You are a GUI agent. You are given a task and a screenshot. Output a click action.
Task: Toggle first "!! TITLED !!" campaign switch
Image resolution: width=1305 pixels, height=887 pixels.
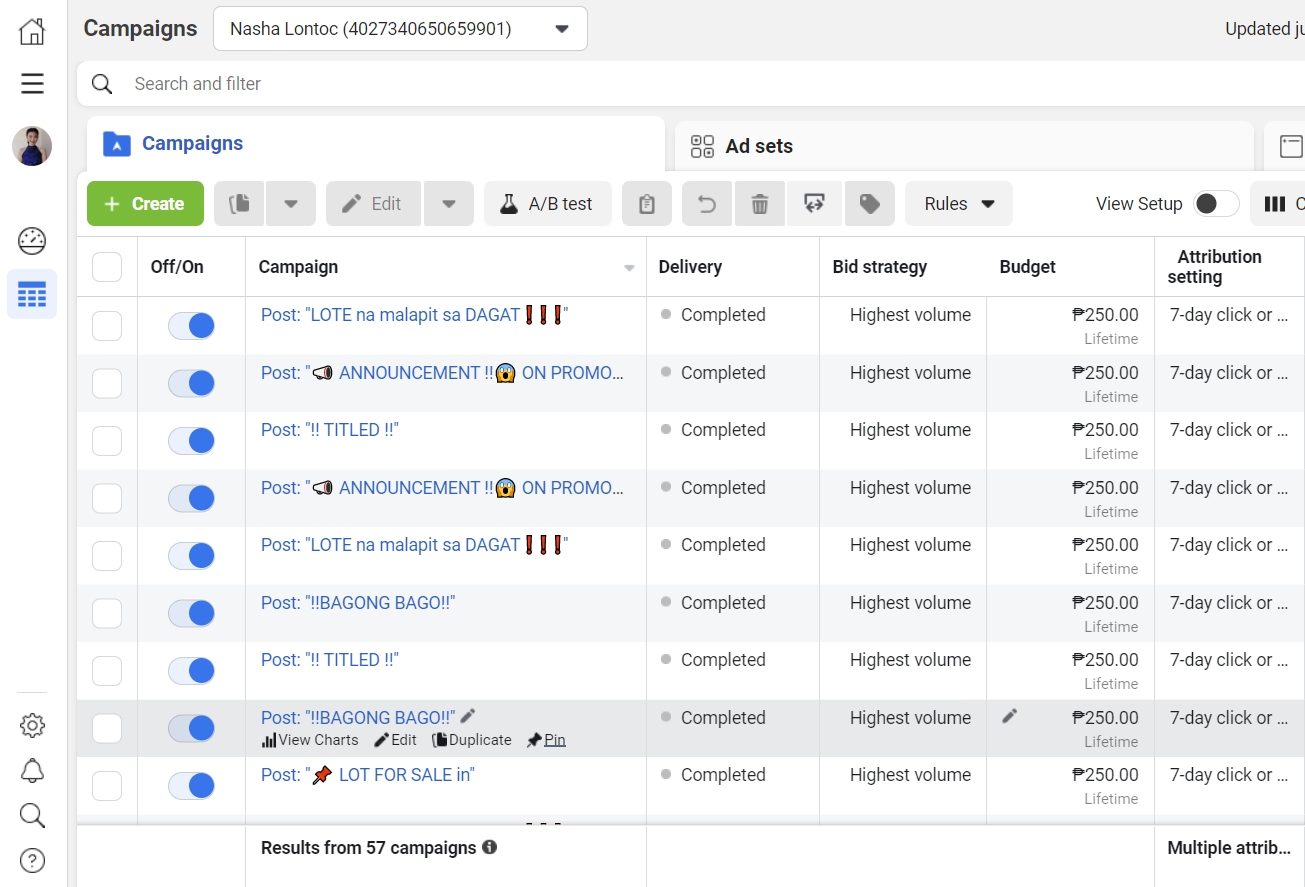click(191, 441)
